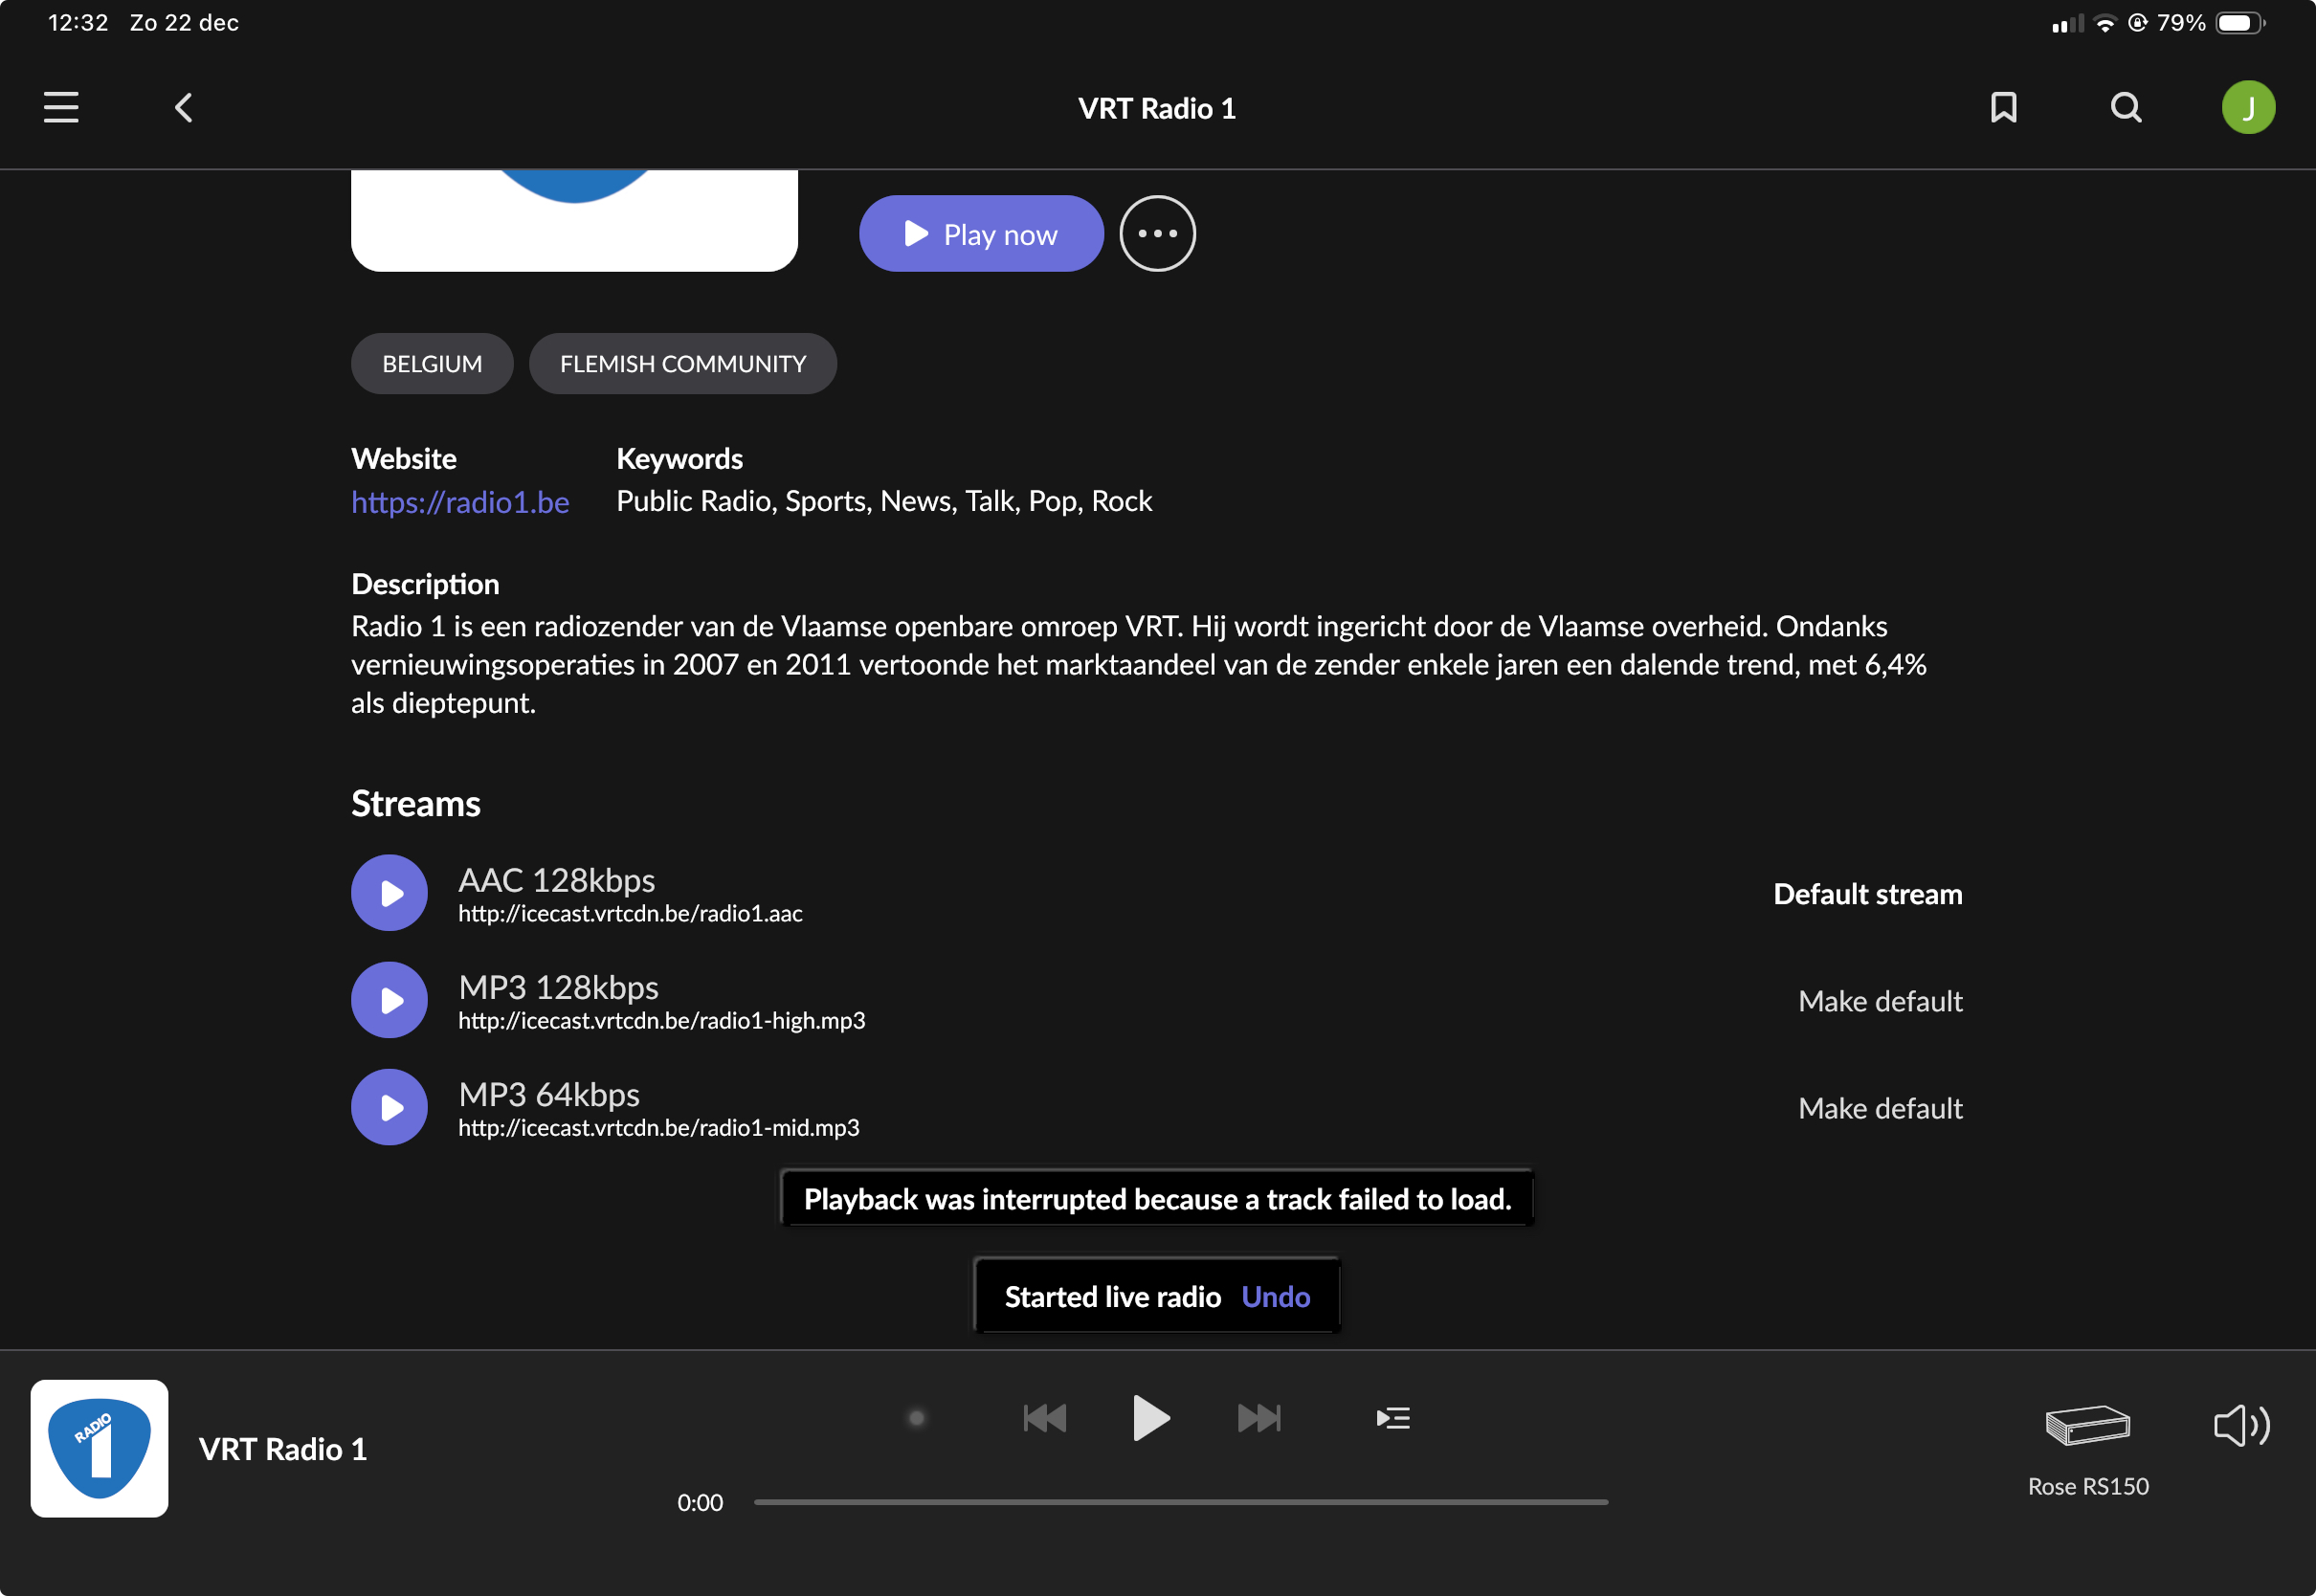Click the signal dot indicator in player controls
Image resolution: width=2316 pixels, height=1596 pixels.
[x=916, y=1418]
